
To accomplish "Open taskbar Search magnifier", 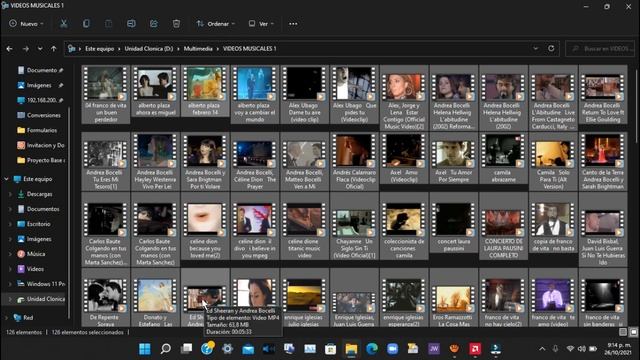I will click(x=165, y=349).
